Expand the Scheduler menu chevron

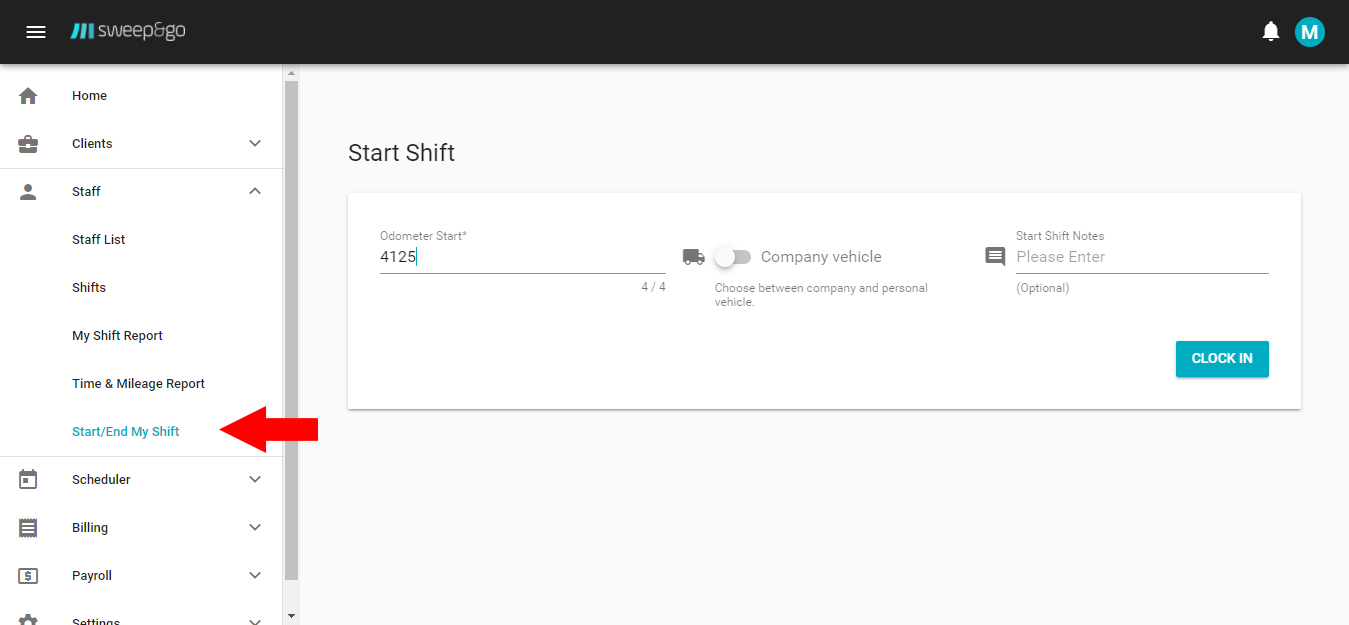click(255, 480)
